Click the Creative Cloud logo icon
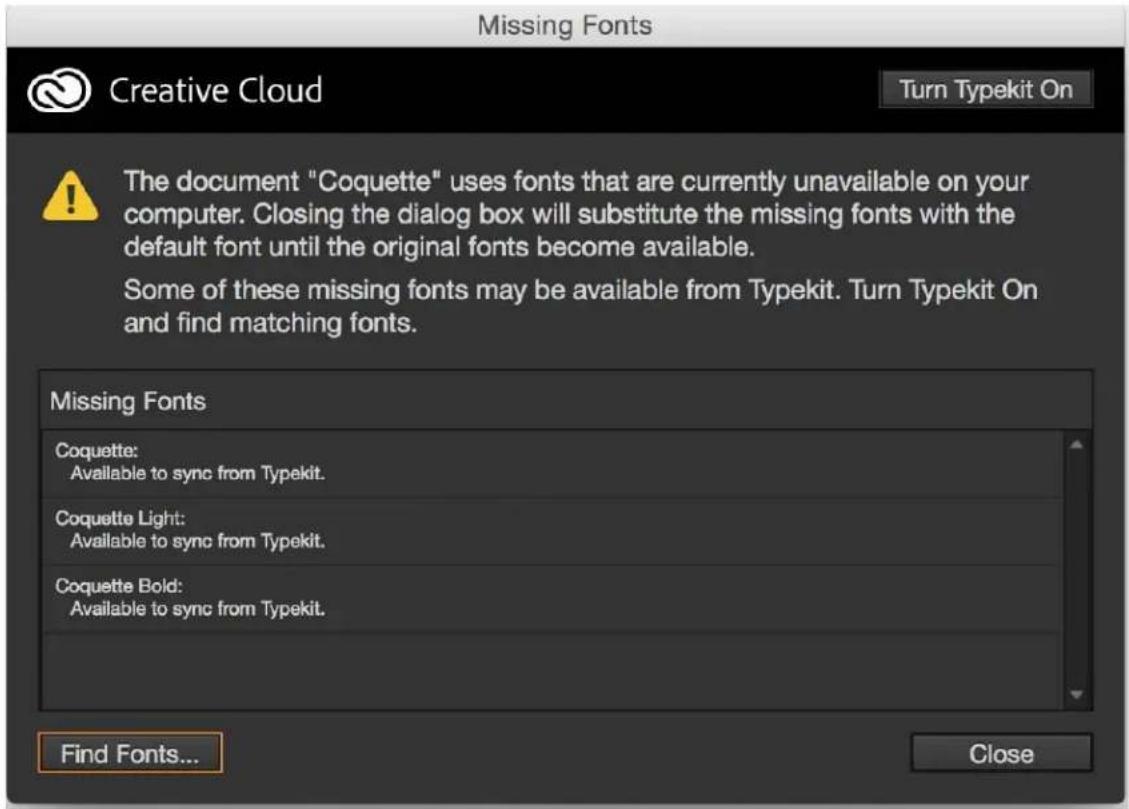Viewport: 1129px width, 809px height. [x=59, y=90]
